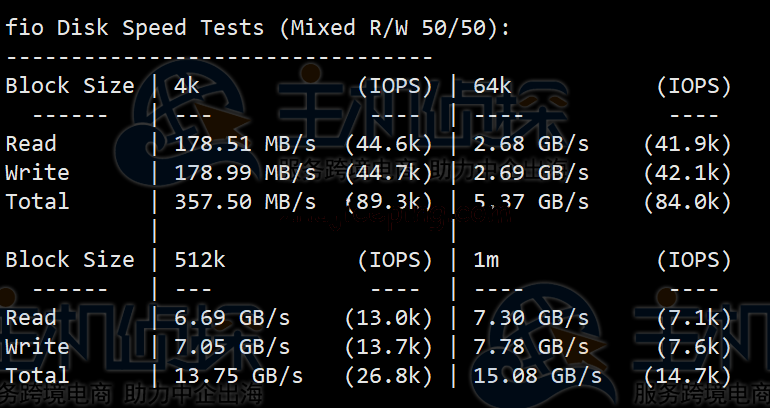Select the 6.69 GB/s read speed value

pos(232,318)
